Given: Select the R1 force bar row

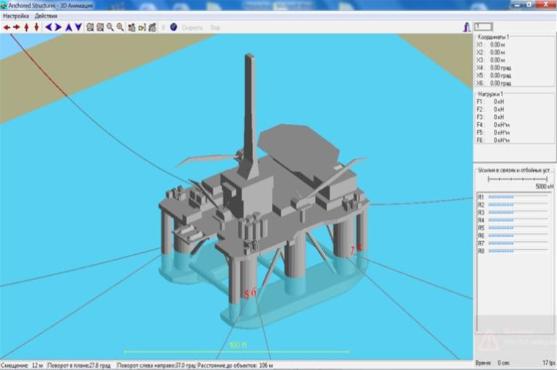Looking at the screenshot, I should [x=513, y=197].
